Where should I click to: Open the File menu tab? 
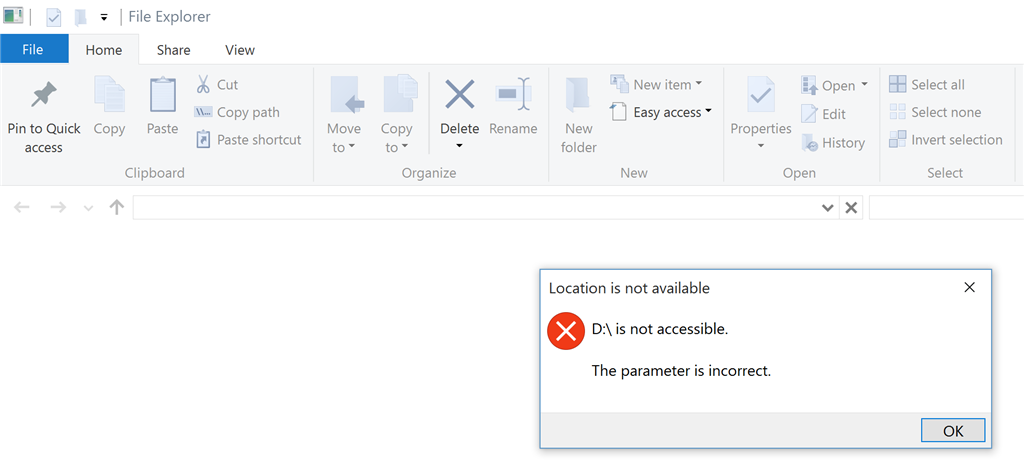[33, 49]
